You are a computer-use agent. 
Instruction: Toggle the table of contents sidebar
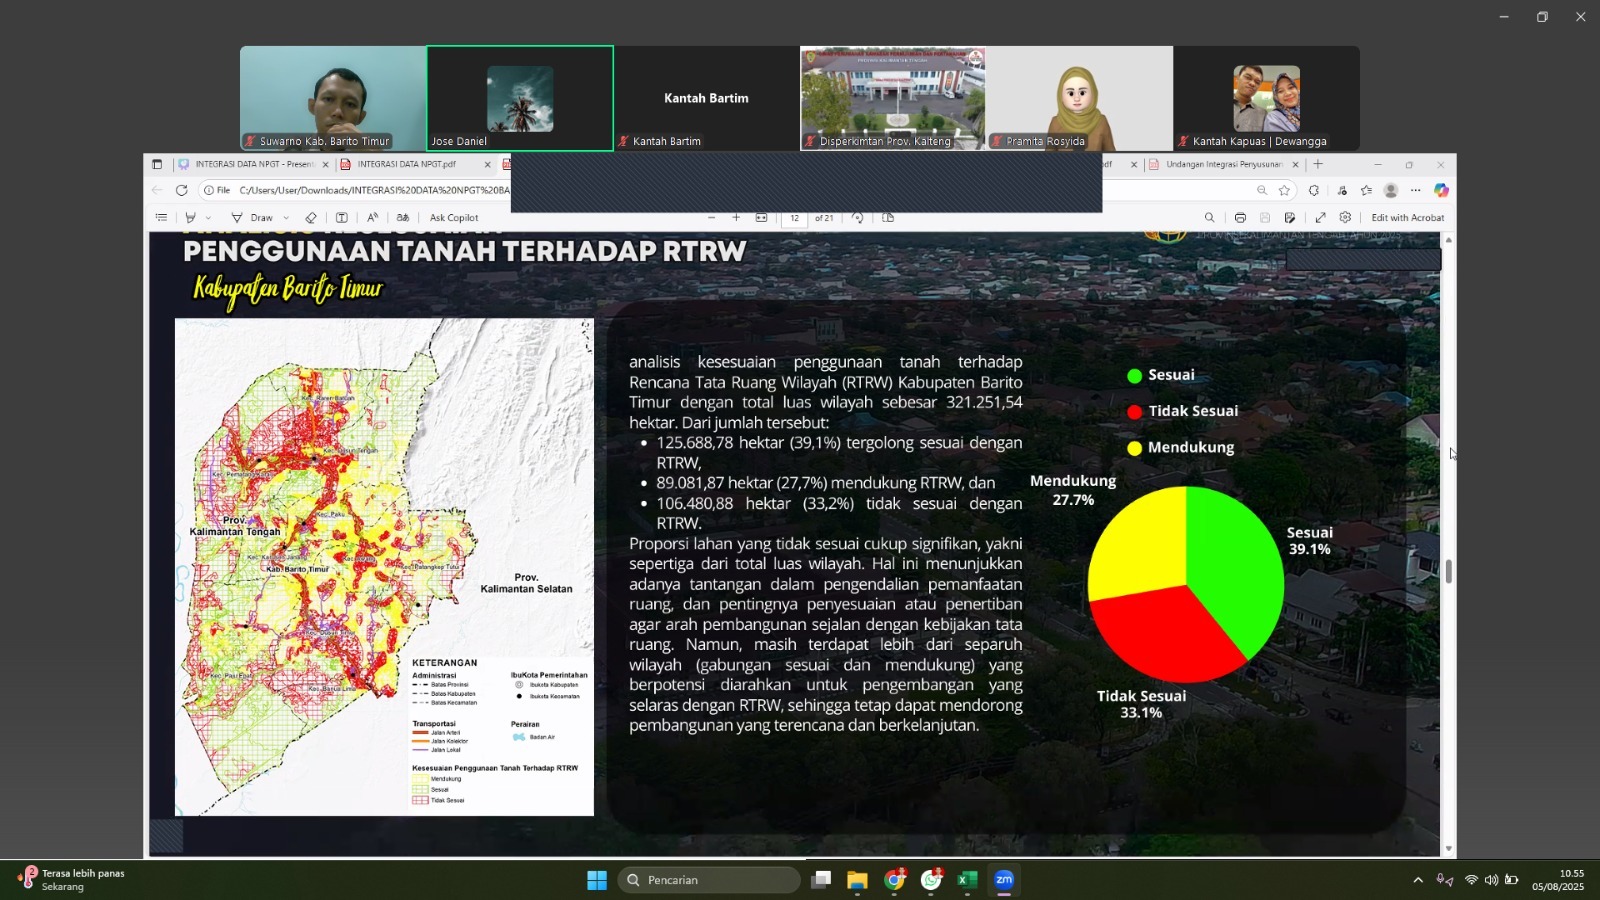coord(161,218)
